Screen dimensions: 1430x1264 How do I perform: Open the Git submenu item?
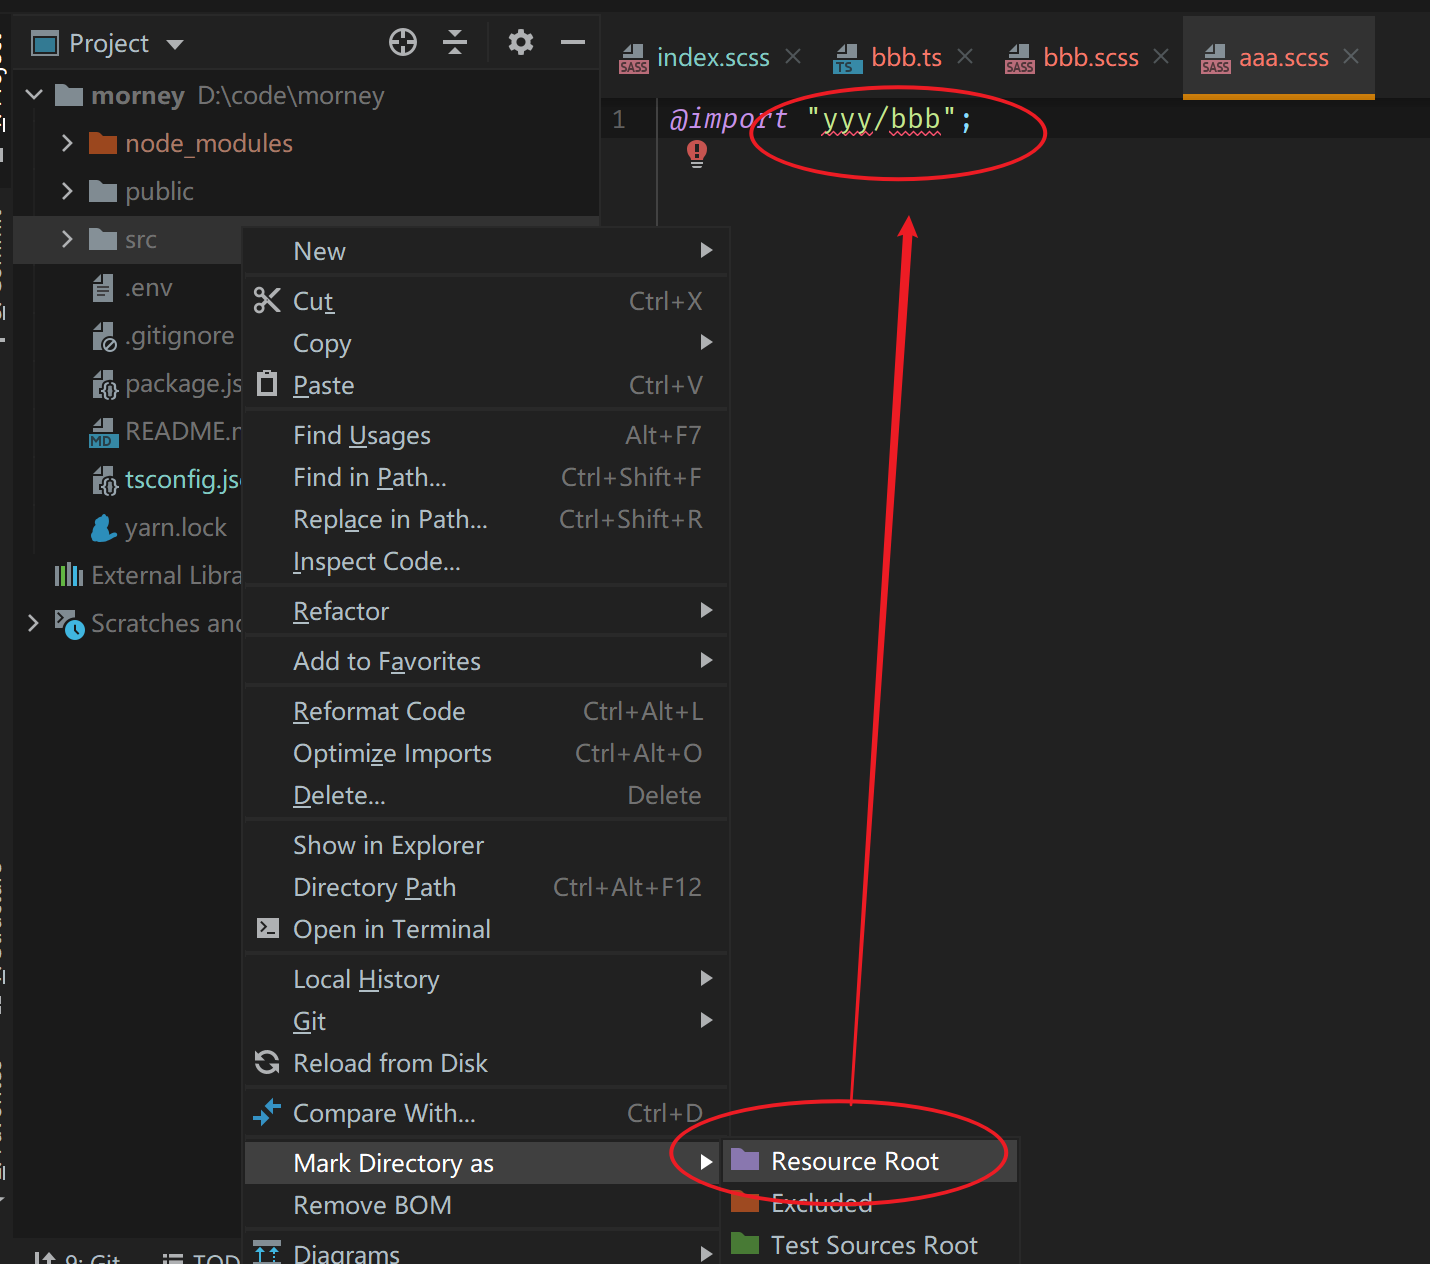pos(486,1021)
